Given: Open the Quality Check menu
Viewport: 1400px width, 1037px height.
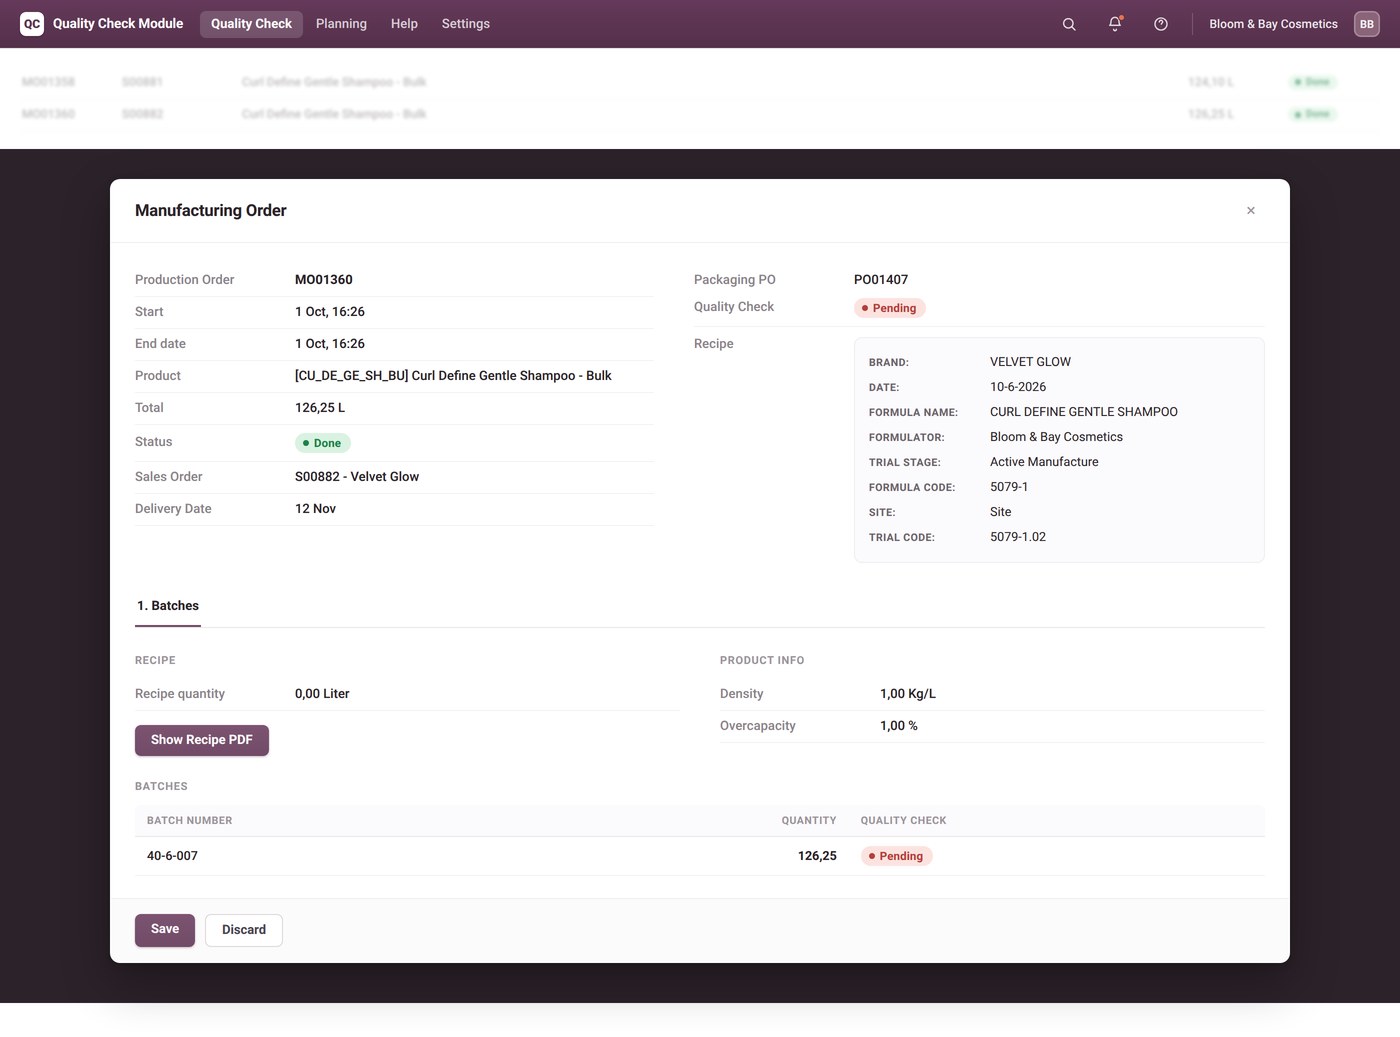Looking at the screenshot, I should [x=251, y=24].
